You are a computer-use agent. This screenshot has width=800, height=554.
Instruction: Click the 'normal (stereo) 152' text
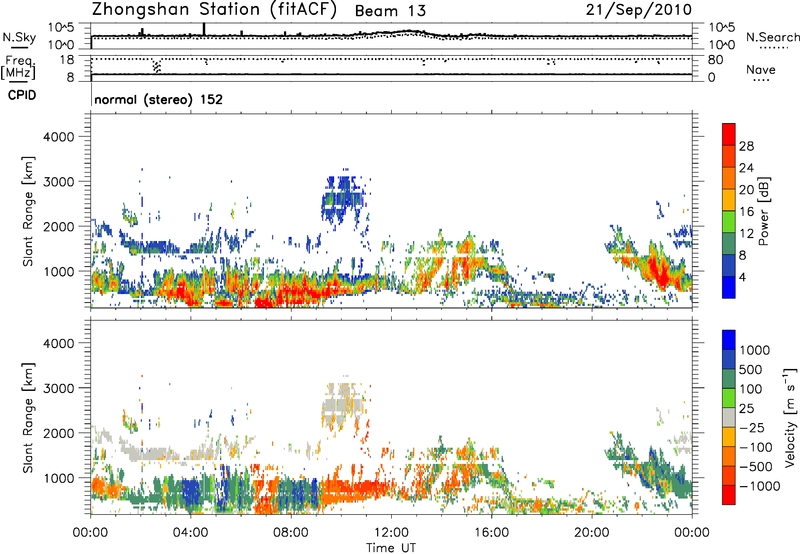point(159,99)
